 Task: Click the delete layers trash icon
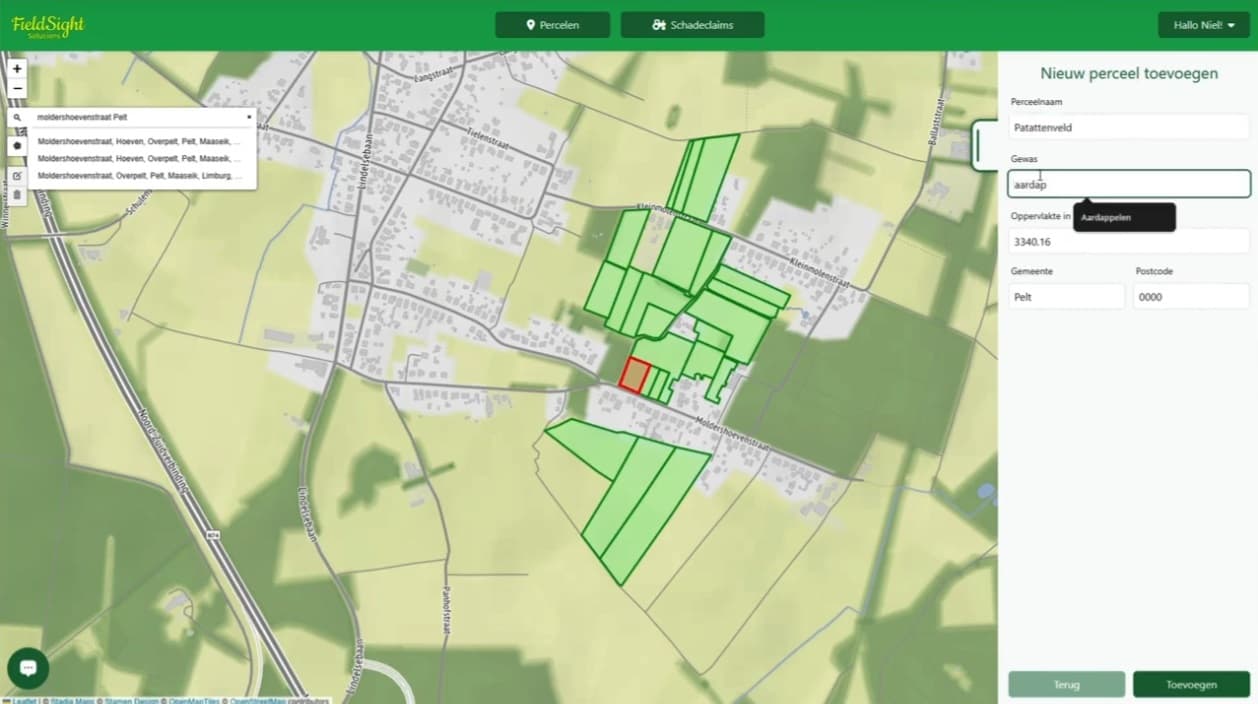click(17, 194)
